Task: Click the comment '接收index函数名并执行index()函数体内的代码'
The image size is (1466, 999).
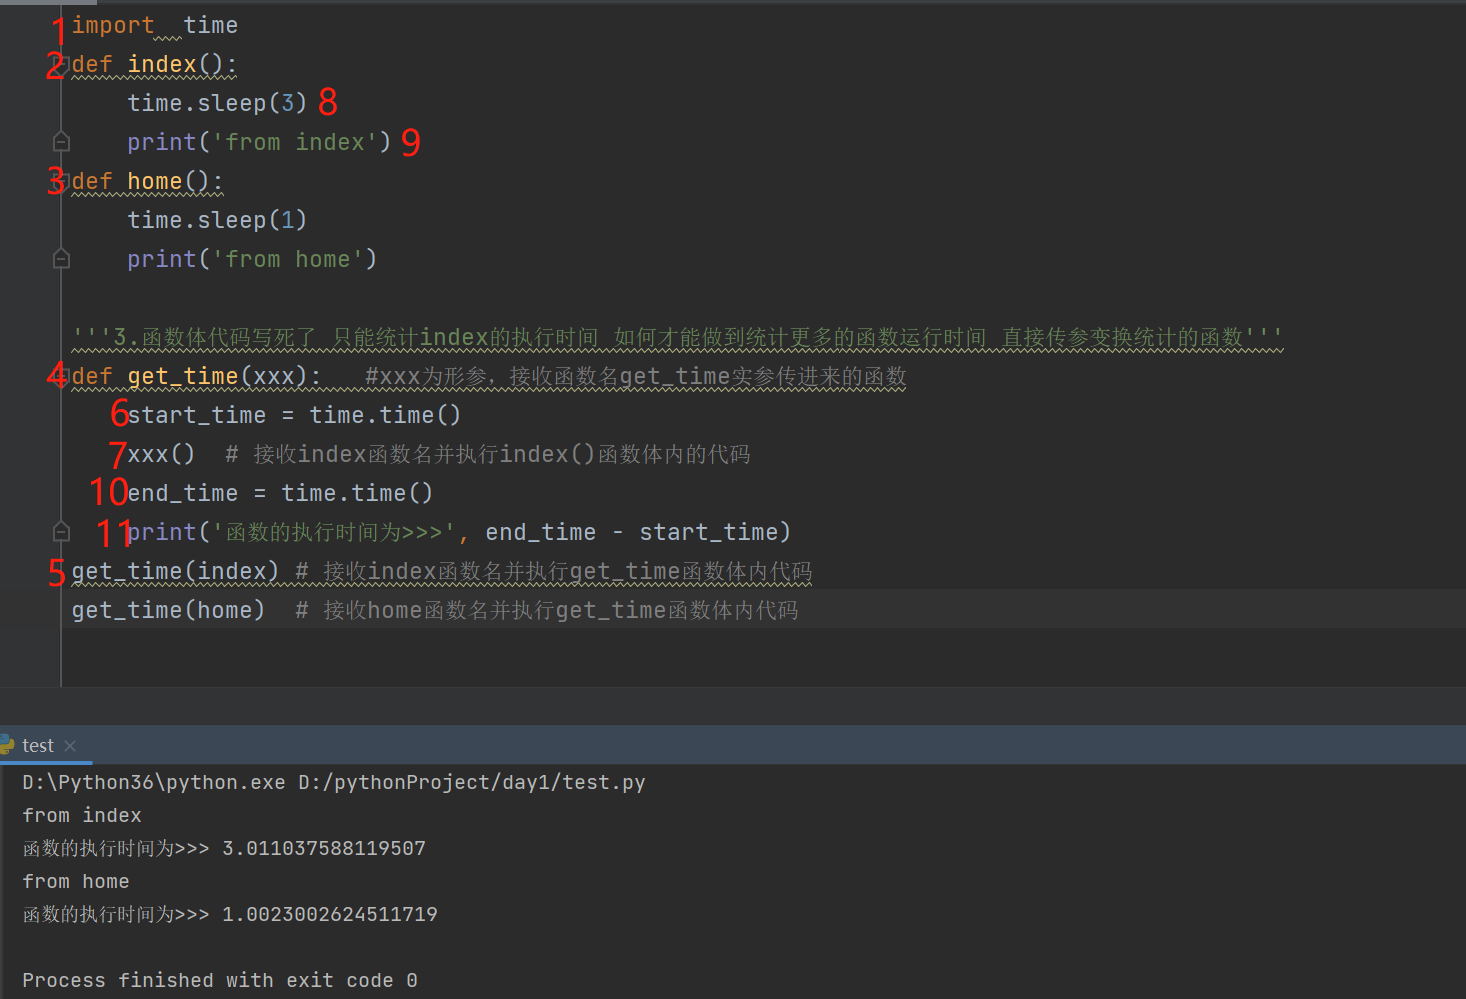Action: (488, 455)
